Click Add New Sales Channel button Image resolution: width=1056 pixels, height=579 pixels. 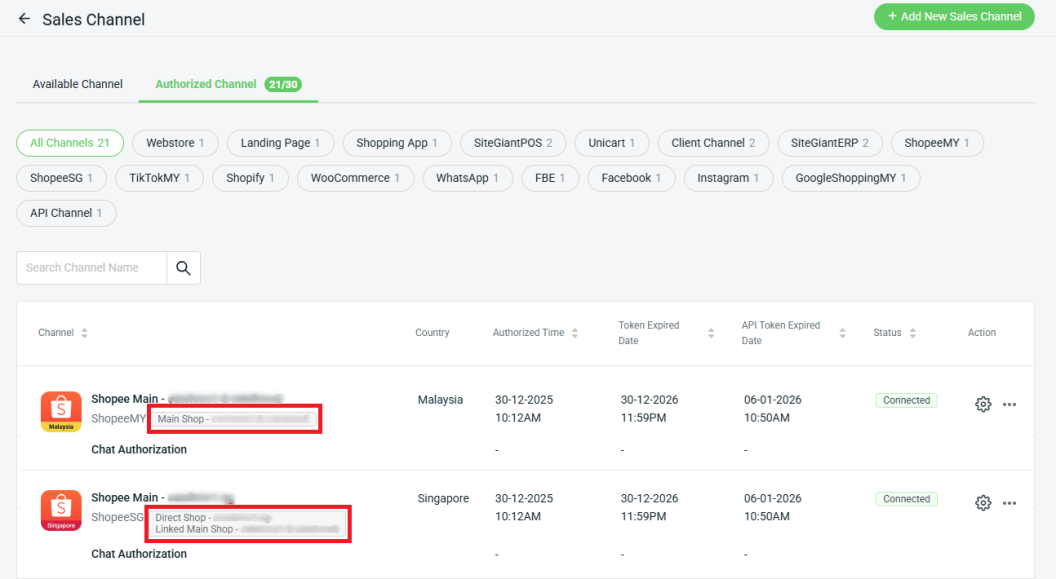(954, 16)
